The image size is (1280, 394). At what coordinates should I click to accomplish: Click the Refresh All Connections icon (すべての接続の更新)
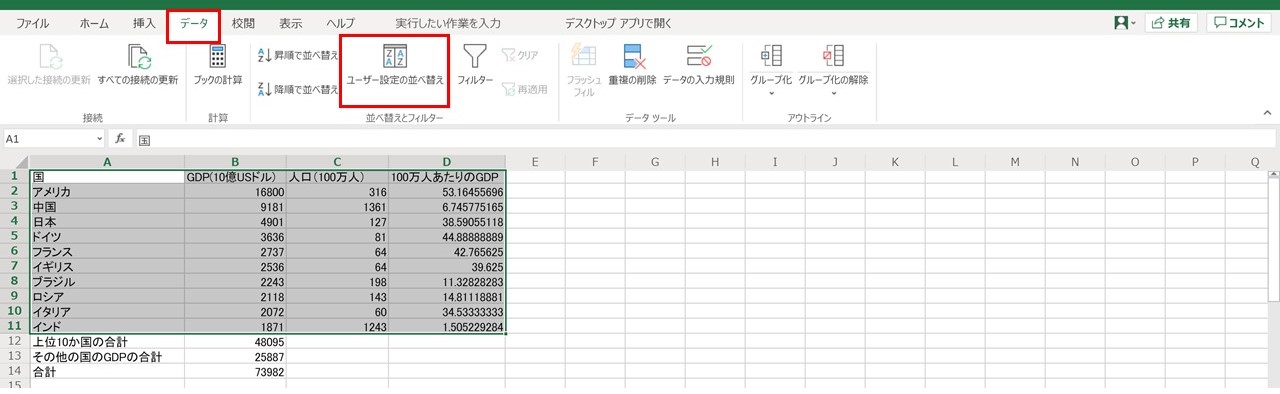pyautogui.click(x=138, y=56)
